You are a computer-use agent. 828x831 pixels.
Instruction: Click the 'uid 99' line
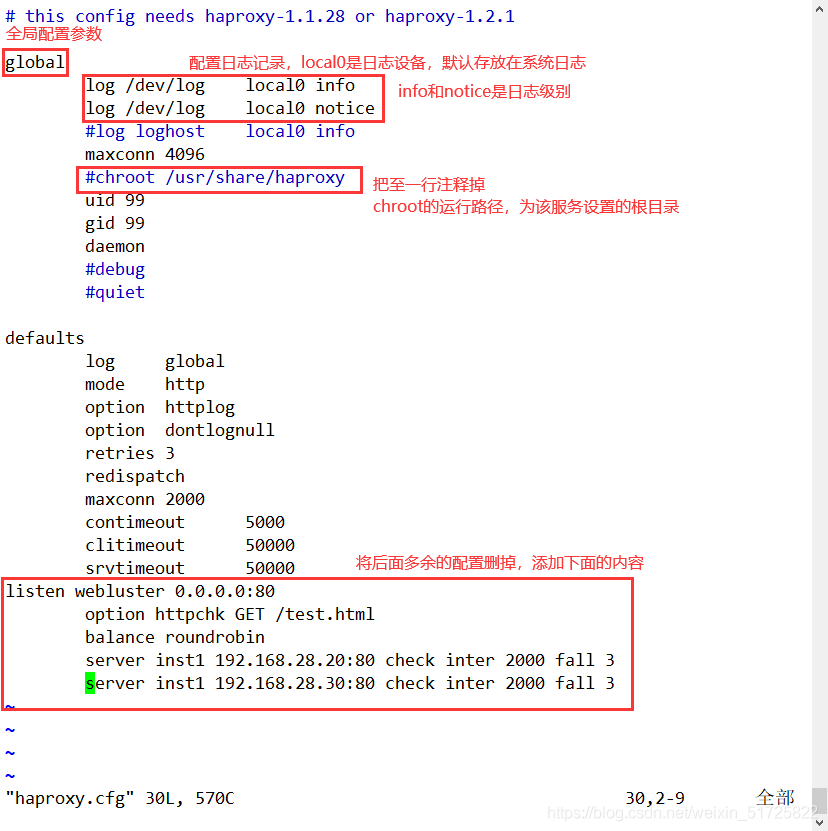(x=115, y=200)
